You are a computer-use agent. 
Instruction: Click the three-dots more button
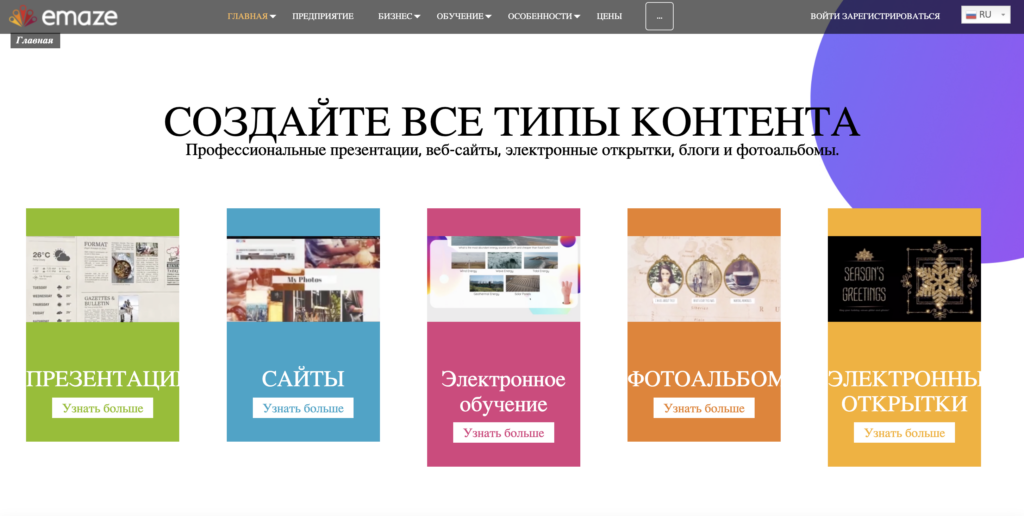659,16
